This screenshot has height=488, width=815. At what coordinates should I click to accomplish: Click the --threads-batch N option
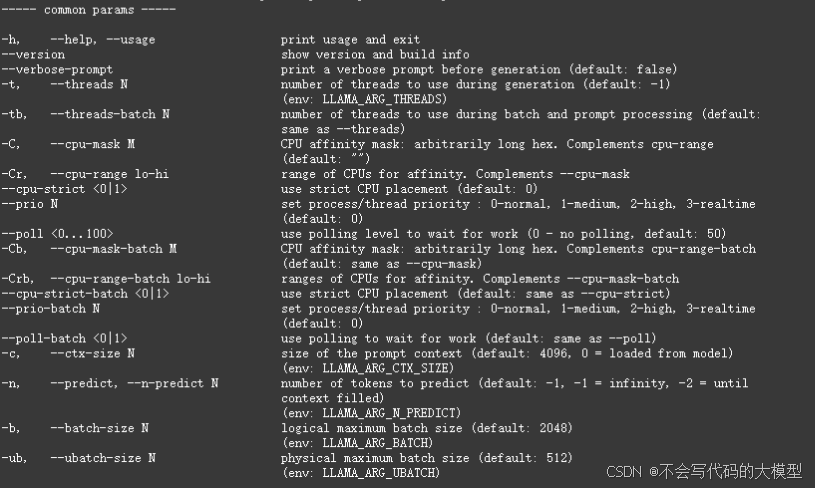tap(110, 114)
